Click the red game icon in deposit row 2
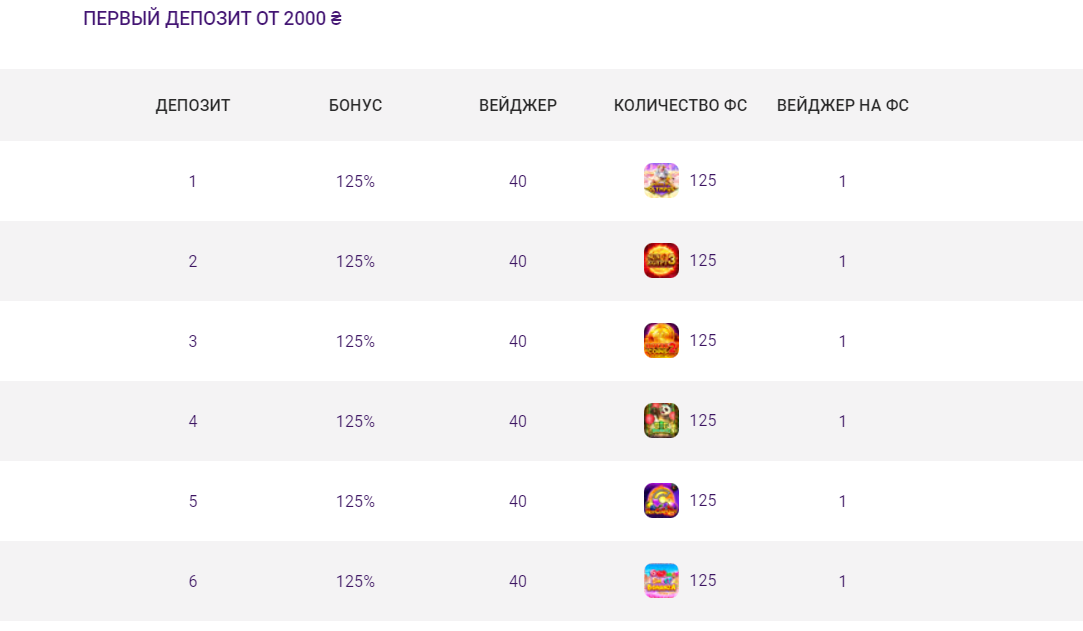Viewport: 1083px width, 631px height. 661,261
